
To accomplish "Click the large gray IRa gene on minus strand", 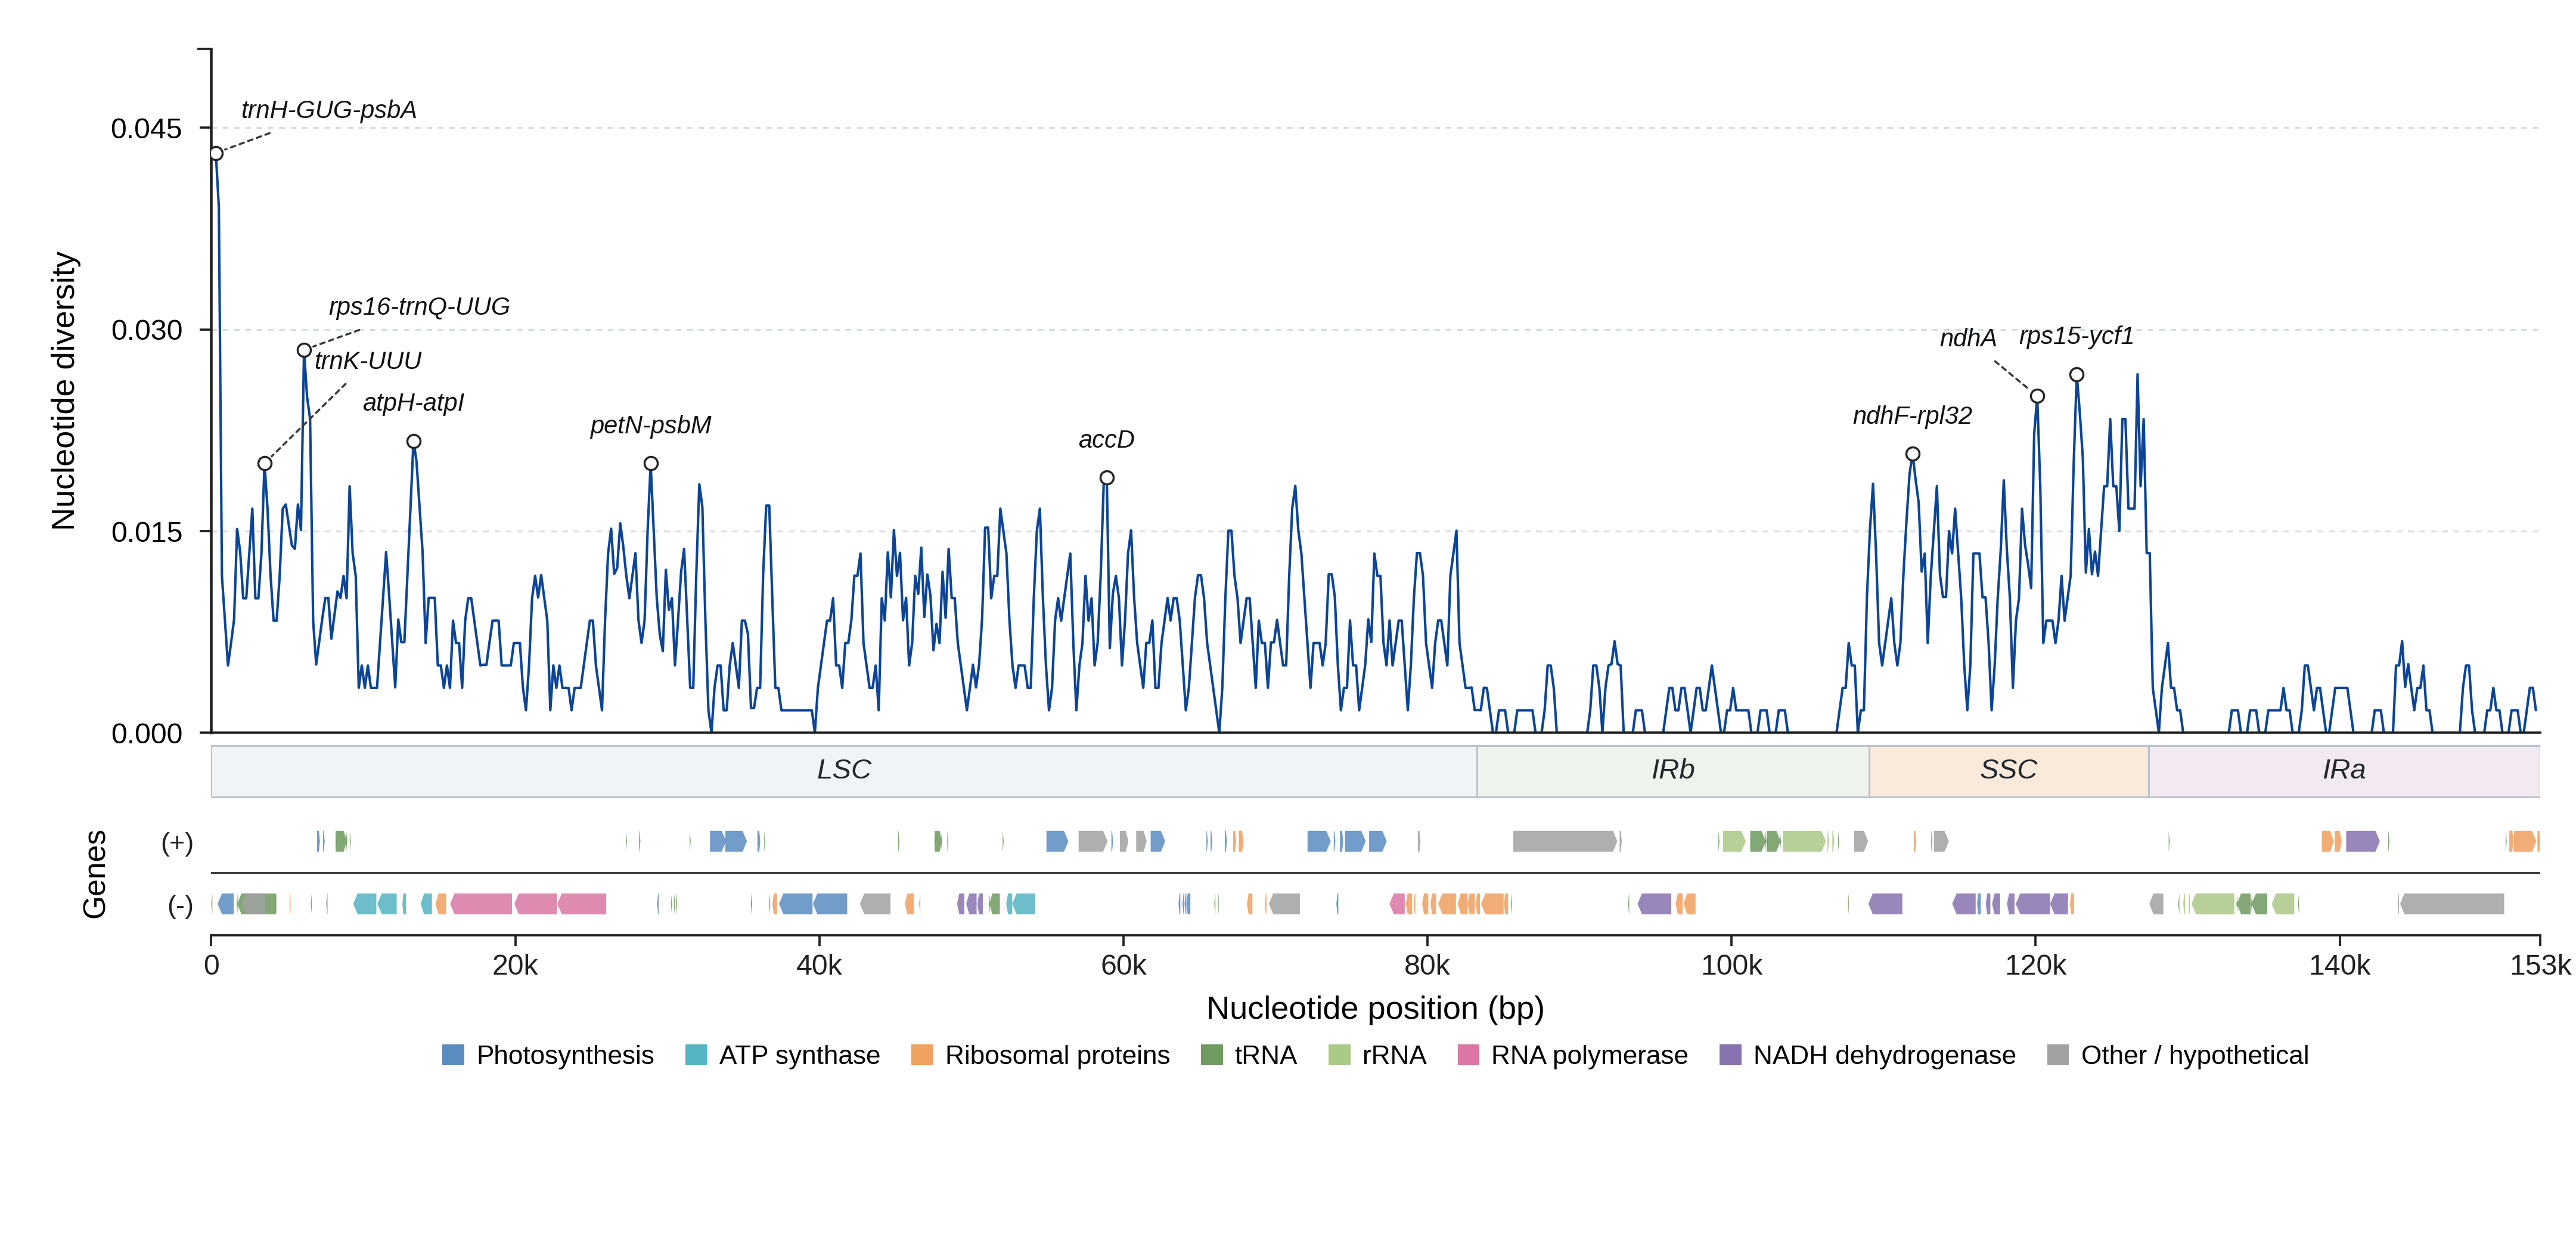I will click(2451, 904).
